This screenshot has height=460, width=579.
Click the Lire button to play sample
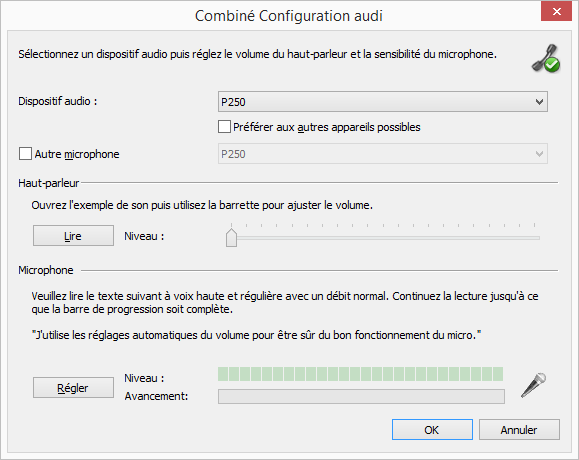click(73, 236)
